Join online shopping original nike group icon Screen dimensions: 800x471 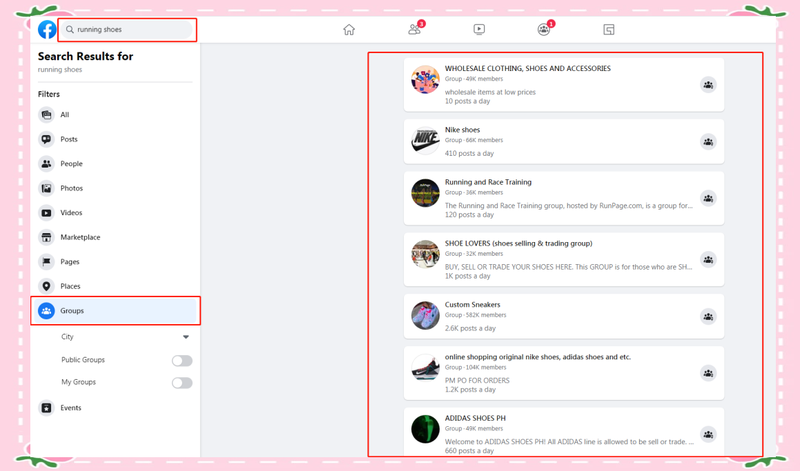(x=708, y=373)
